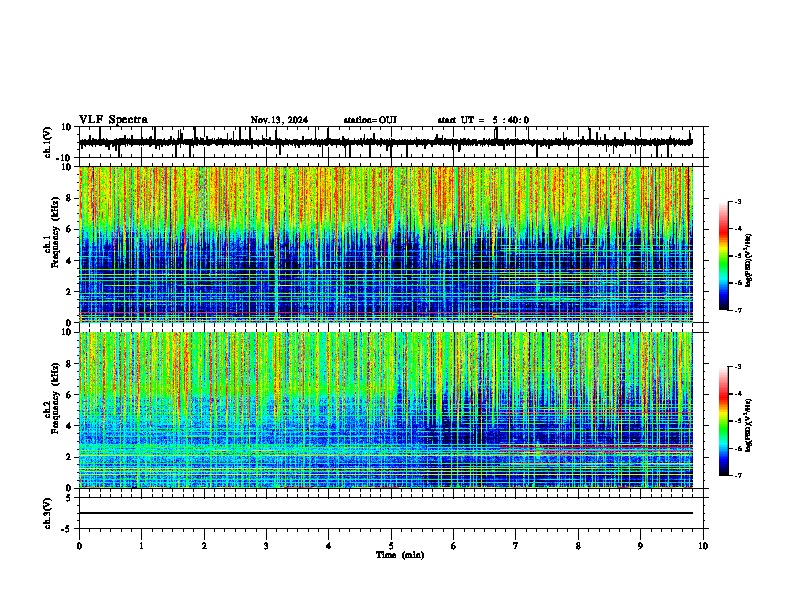Click the "start UT = 5 :40: 0" text
The width and height of the screenshot is (792, 612).
pos(483,120)
